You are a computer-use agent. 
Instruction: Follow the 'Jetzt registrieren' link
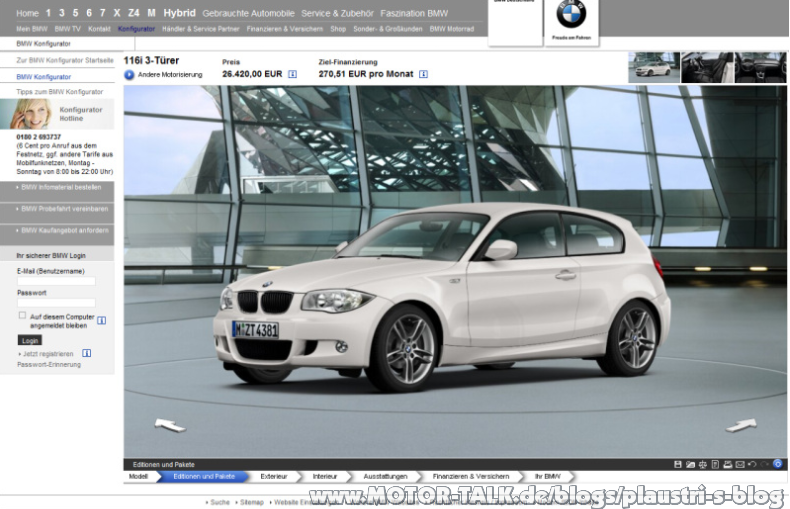48,354
